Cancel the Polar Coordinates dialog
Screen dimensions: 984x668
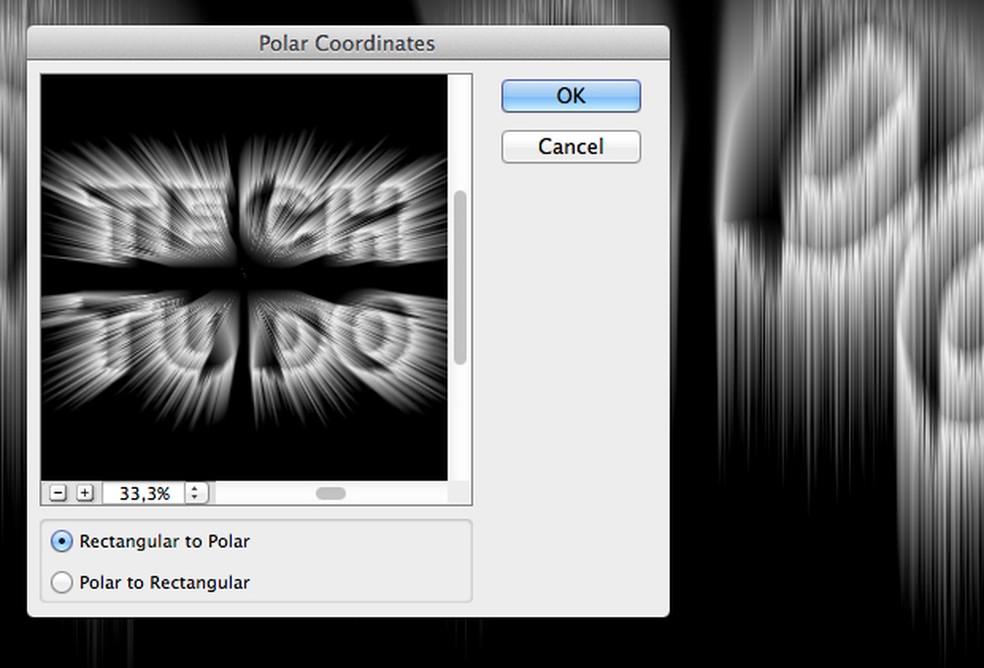(x=570, y=147)
